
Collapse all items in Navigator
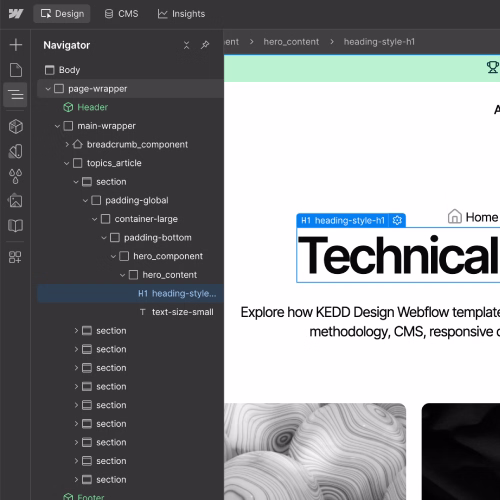[x=186, y=45]
